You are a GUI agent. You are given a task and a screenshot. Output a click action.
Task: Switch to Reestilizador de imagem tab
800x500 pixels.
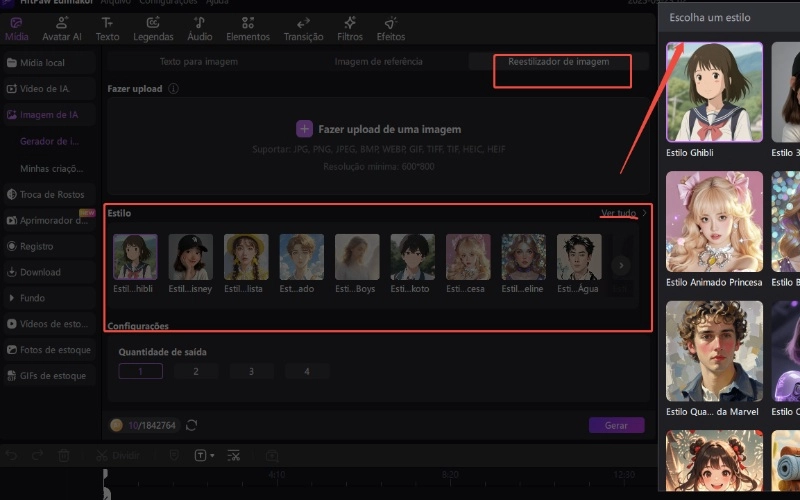(559, 62)
